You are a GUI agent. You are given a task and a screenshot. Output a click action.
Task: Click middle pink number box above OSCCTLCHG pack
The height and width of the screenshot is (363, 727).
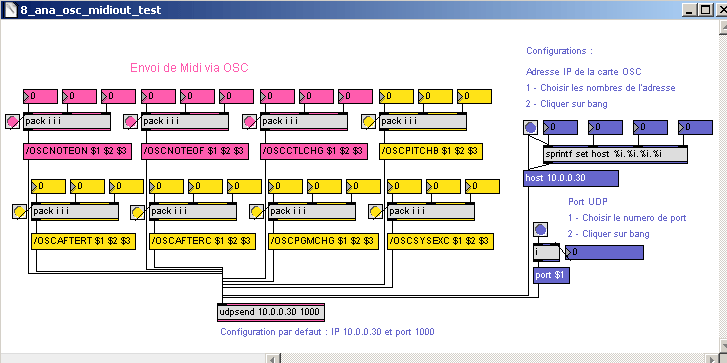pos(317,96)
